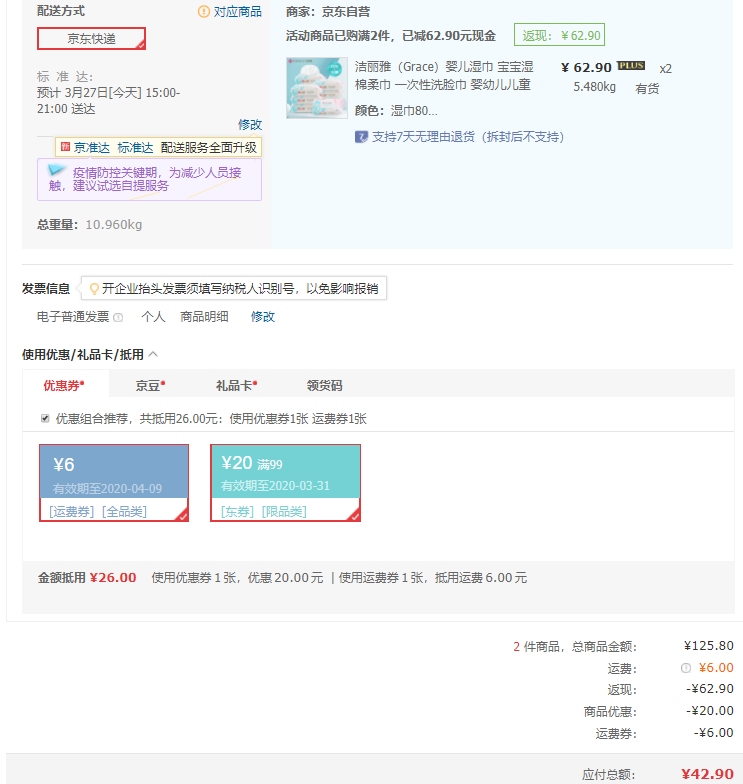Switch to the 领货码 tab
Image resolution: width=743 pixels, height=784 pixels.
[x=324, y=386]
